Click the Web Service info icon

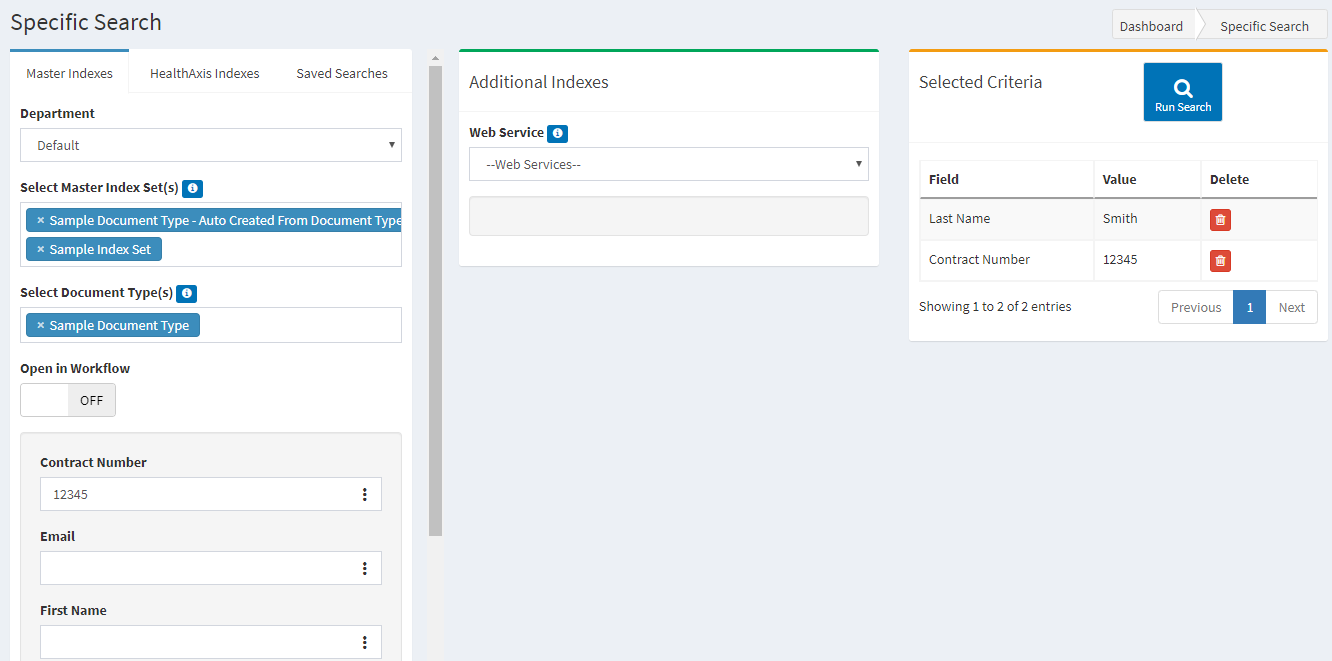(558, 133)
